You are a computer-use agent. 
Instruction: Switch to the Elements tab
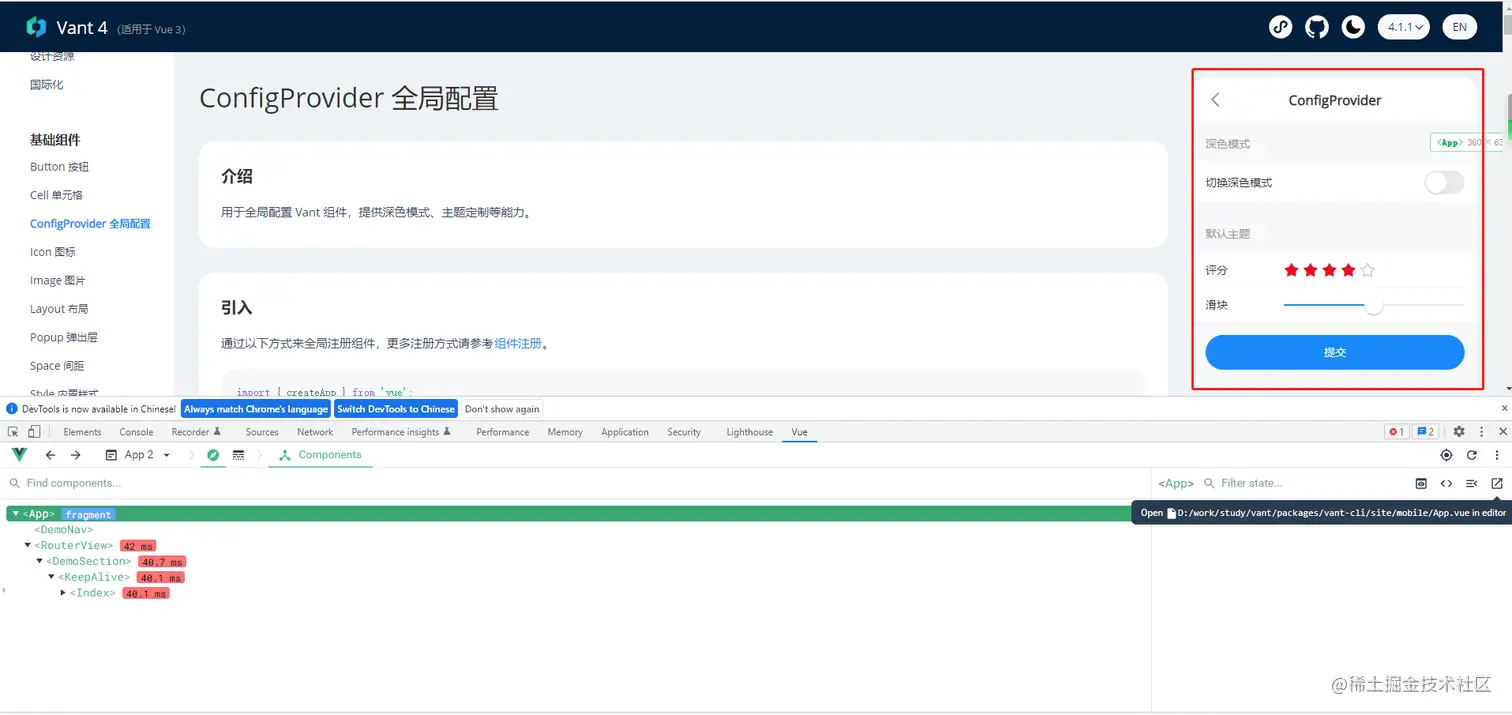[x=82, y=432]
